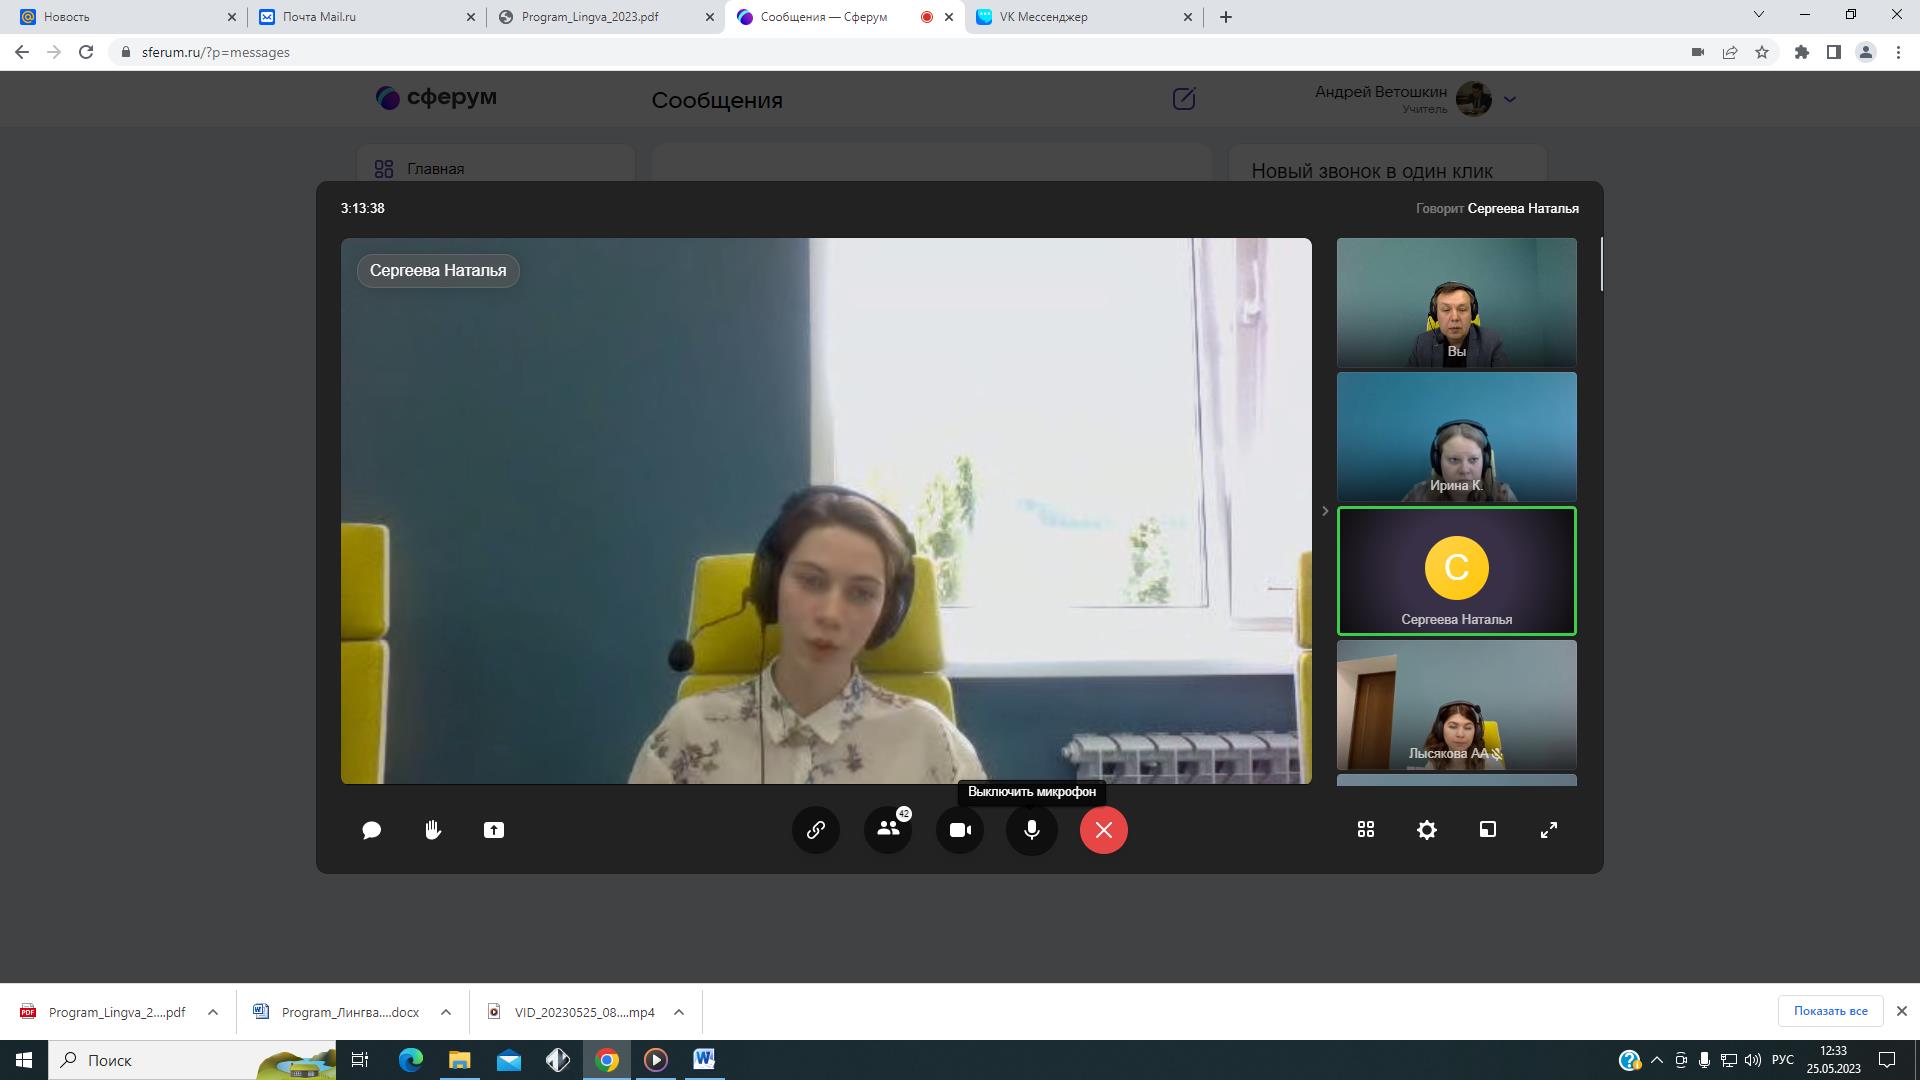The width and height of the screenshot is (1920, 1080).
Task: Start screen sharing in call
Action: click(x=494, y=830)
